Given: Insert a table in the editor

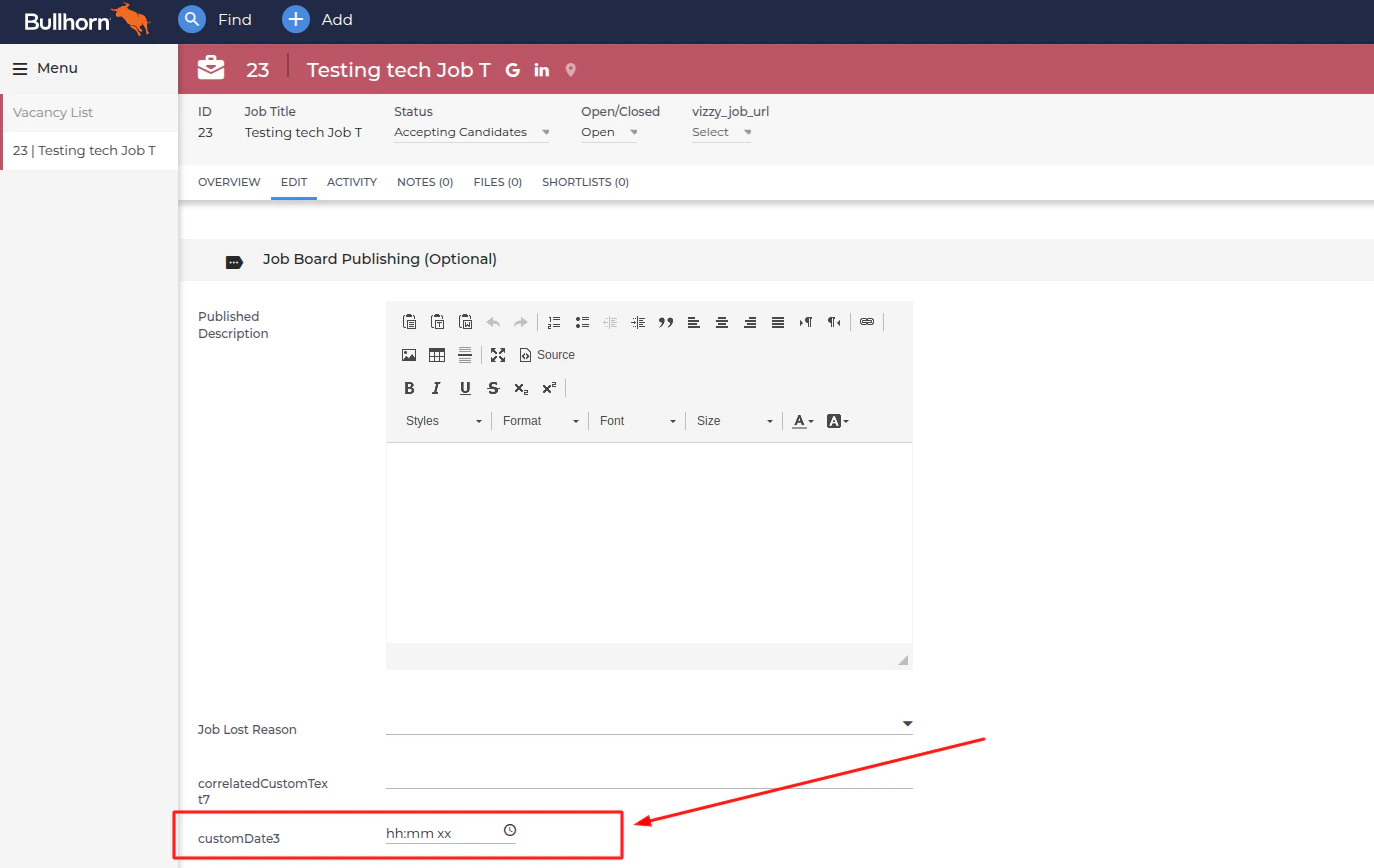Looking at the screenshot, I should pyautogui.click(x=437, y=355).
